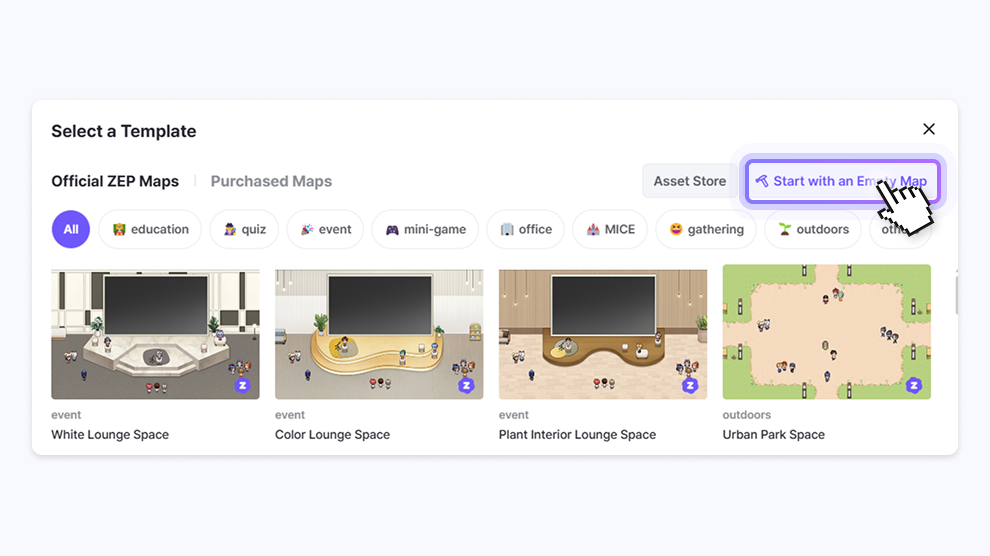The image size is (990, 556).
Task: Click the sprout icon on outdoors chip
Action: 785,229
